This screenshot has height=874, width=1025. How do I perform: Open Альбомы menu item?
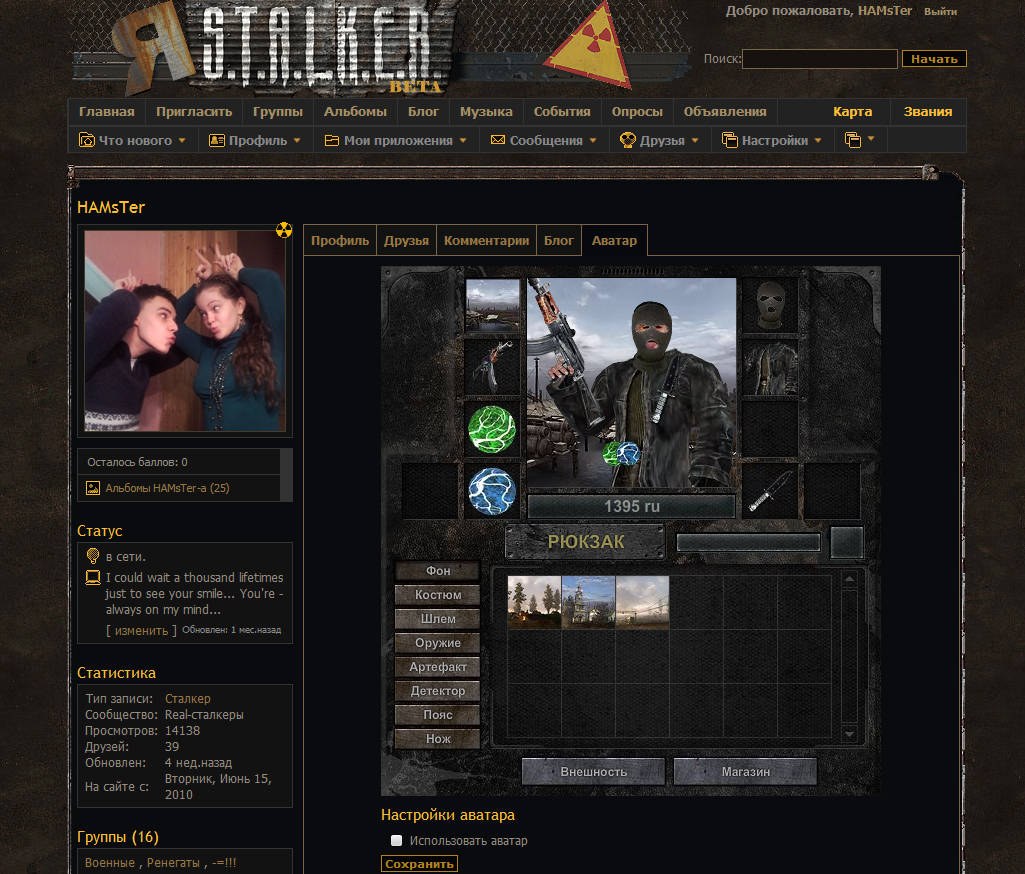tap(356, 111)
